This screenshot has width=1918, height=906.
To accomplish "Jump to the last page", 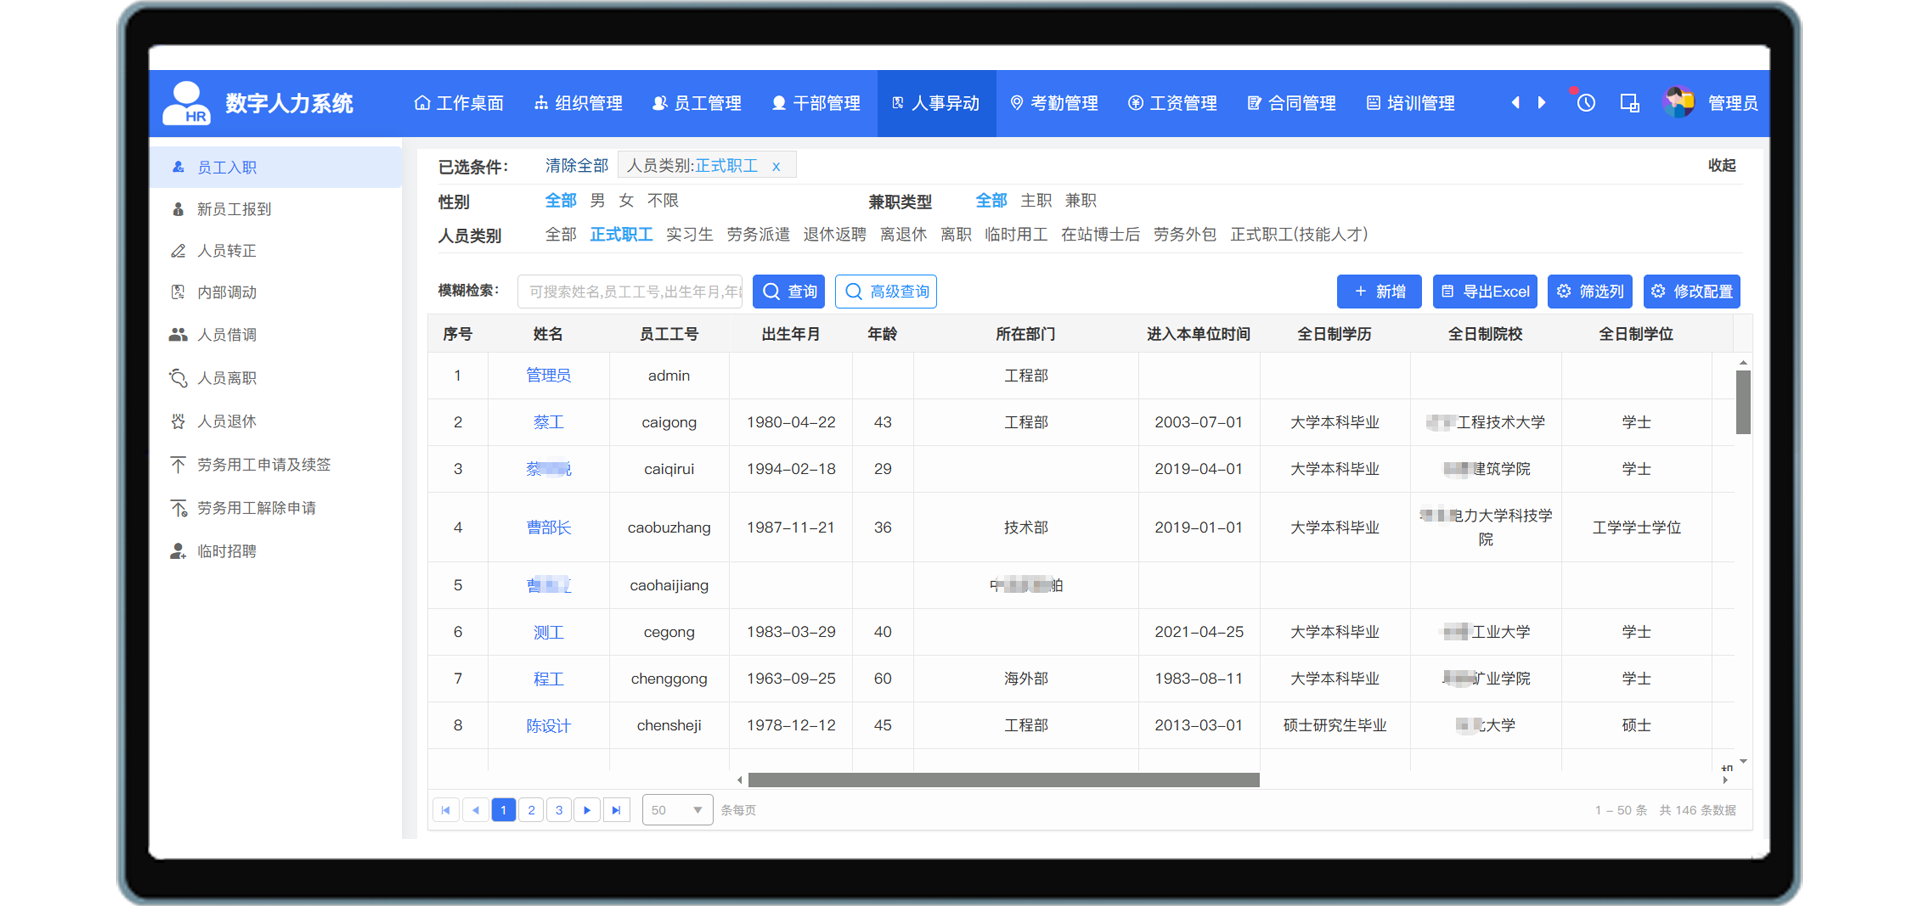I will [617, 810].
